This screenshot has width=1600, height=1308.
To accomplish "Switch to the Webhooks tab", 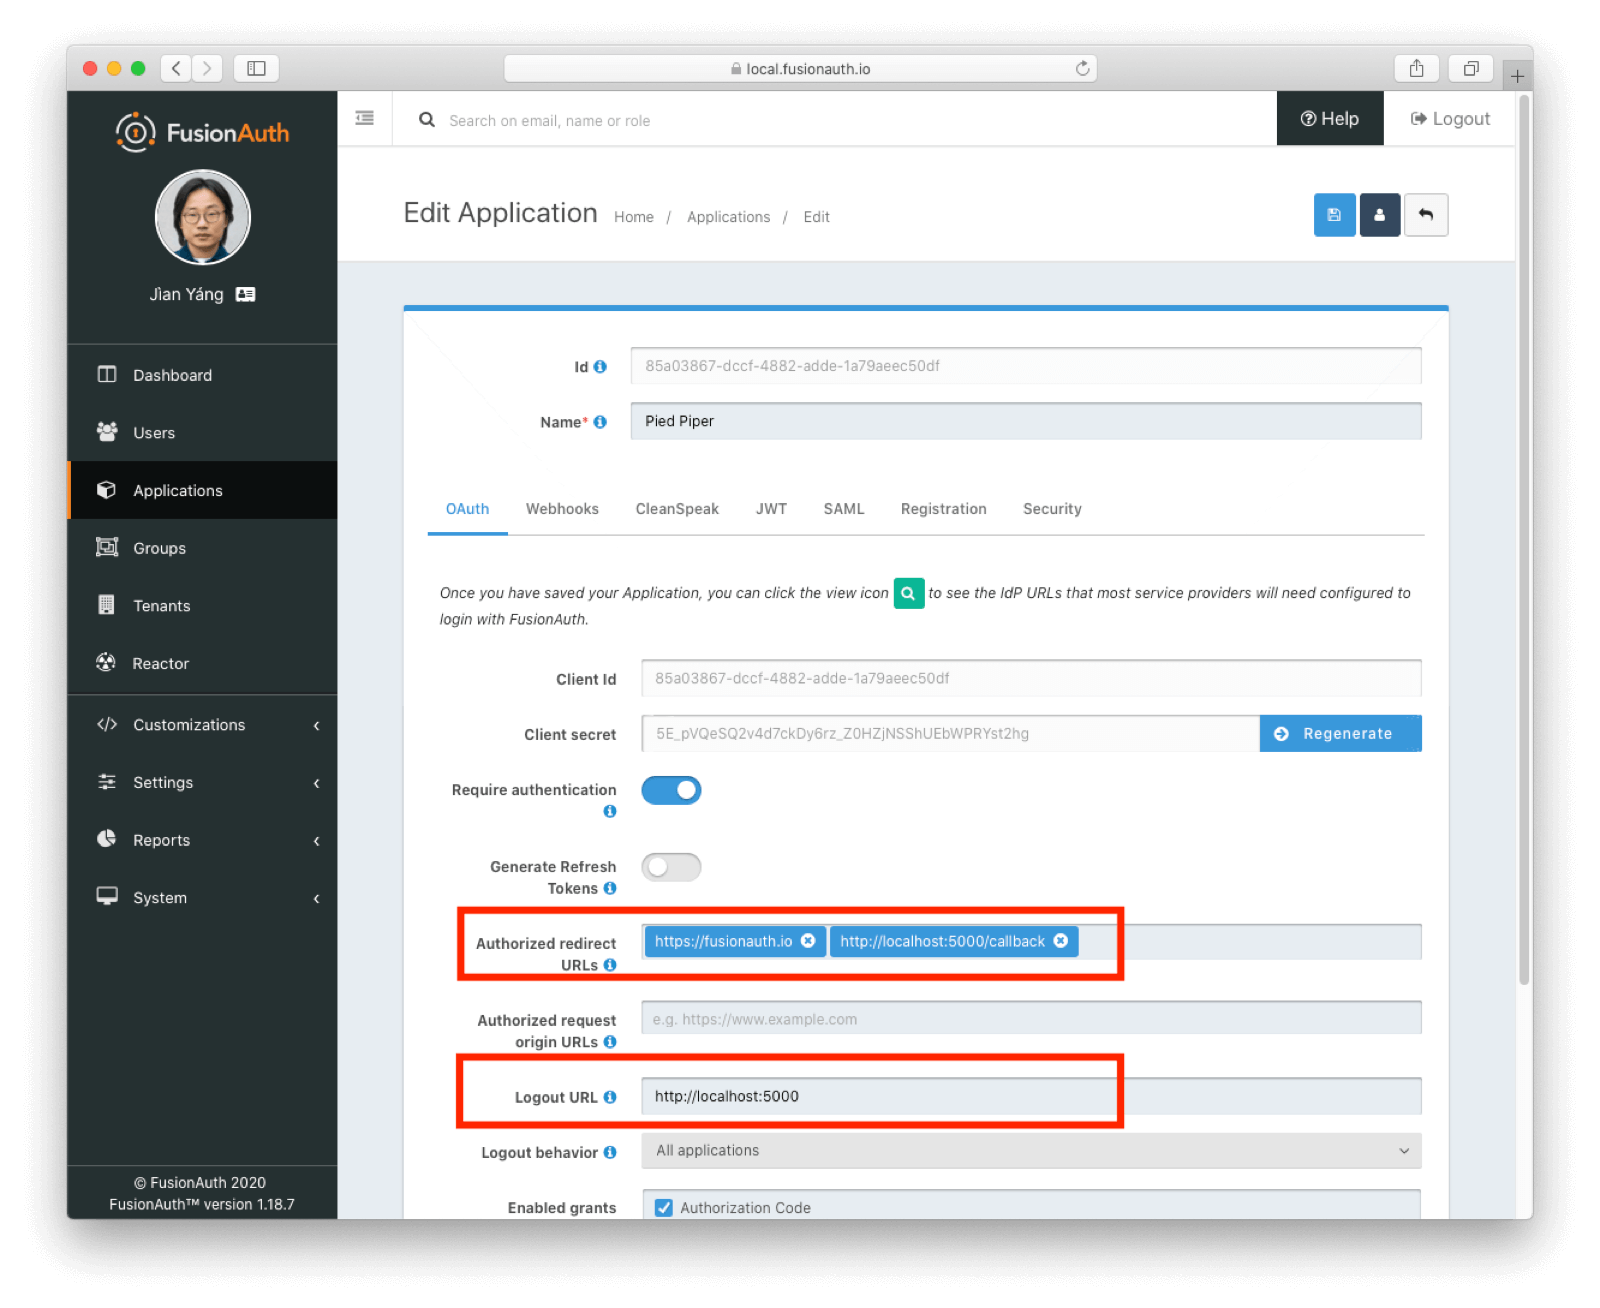I will (x=562, y=509).
